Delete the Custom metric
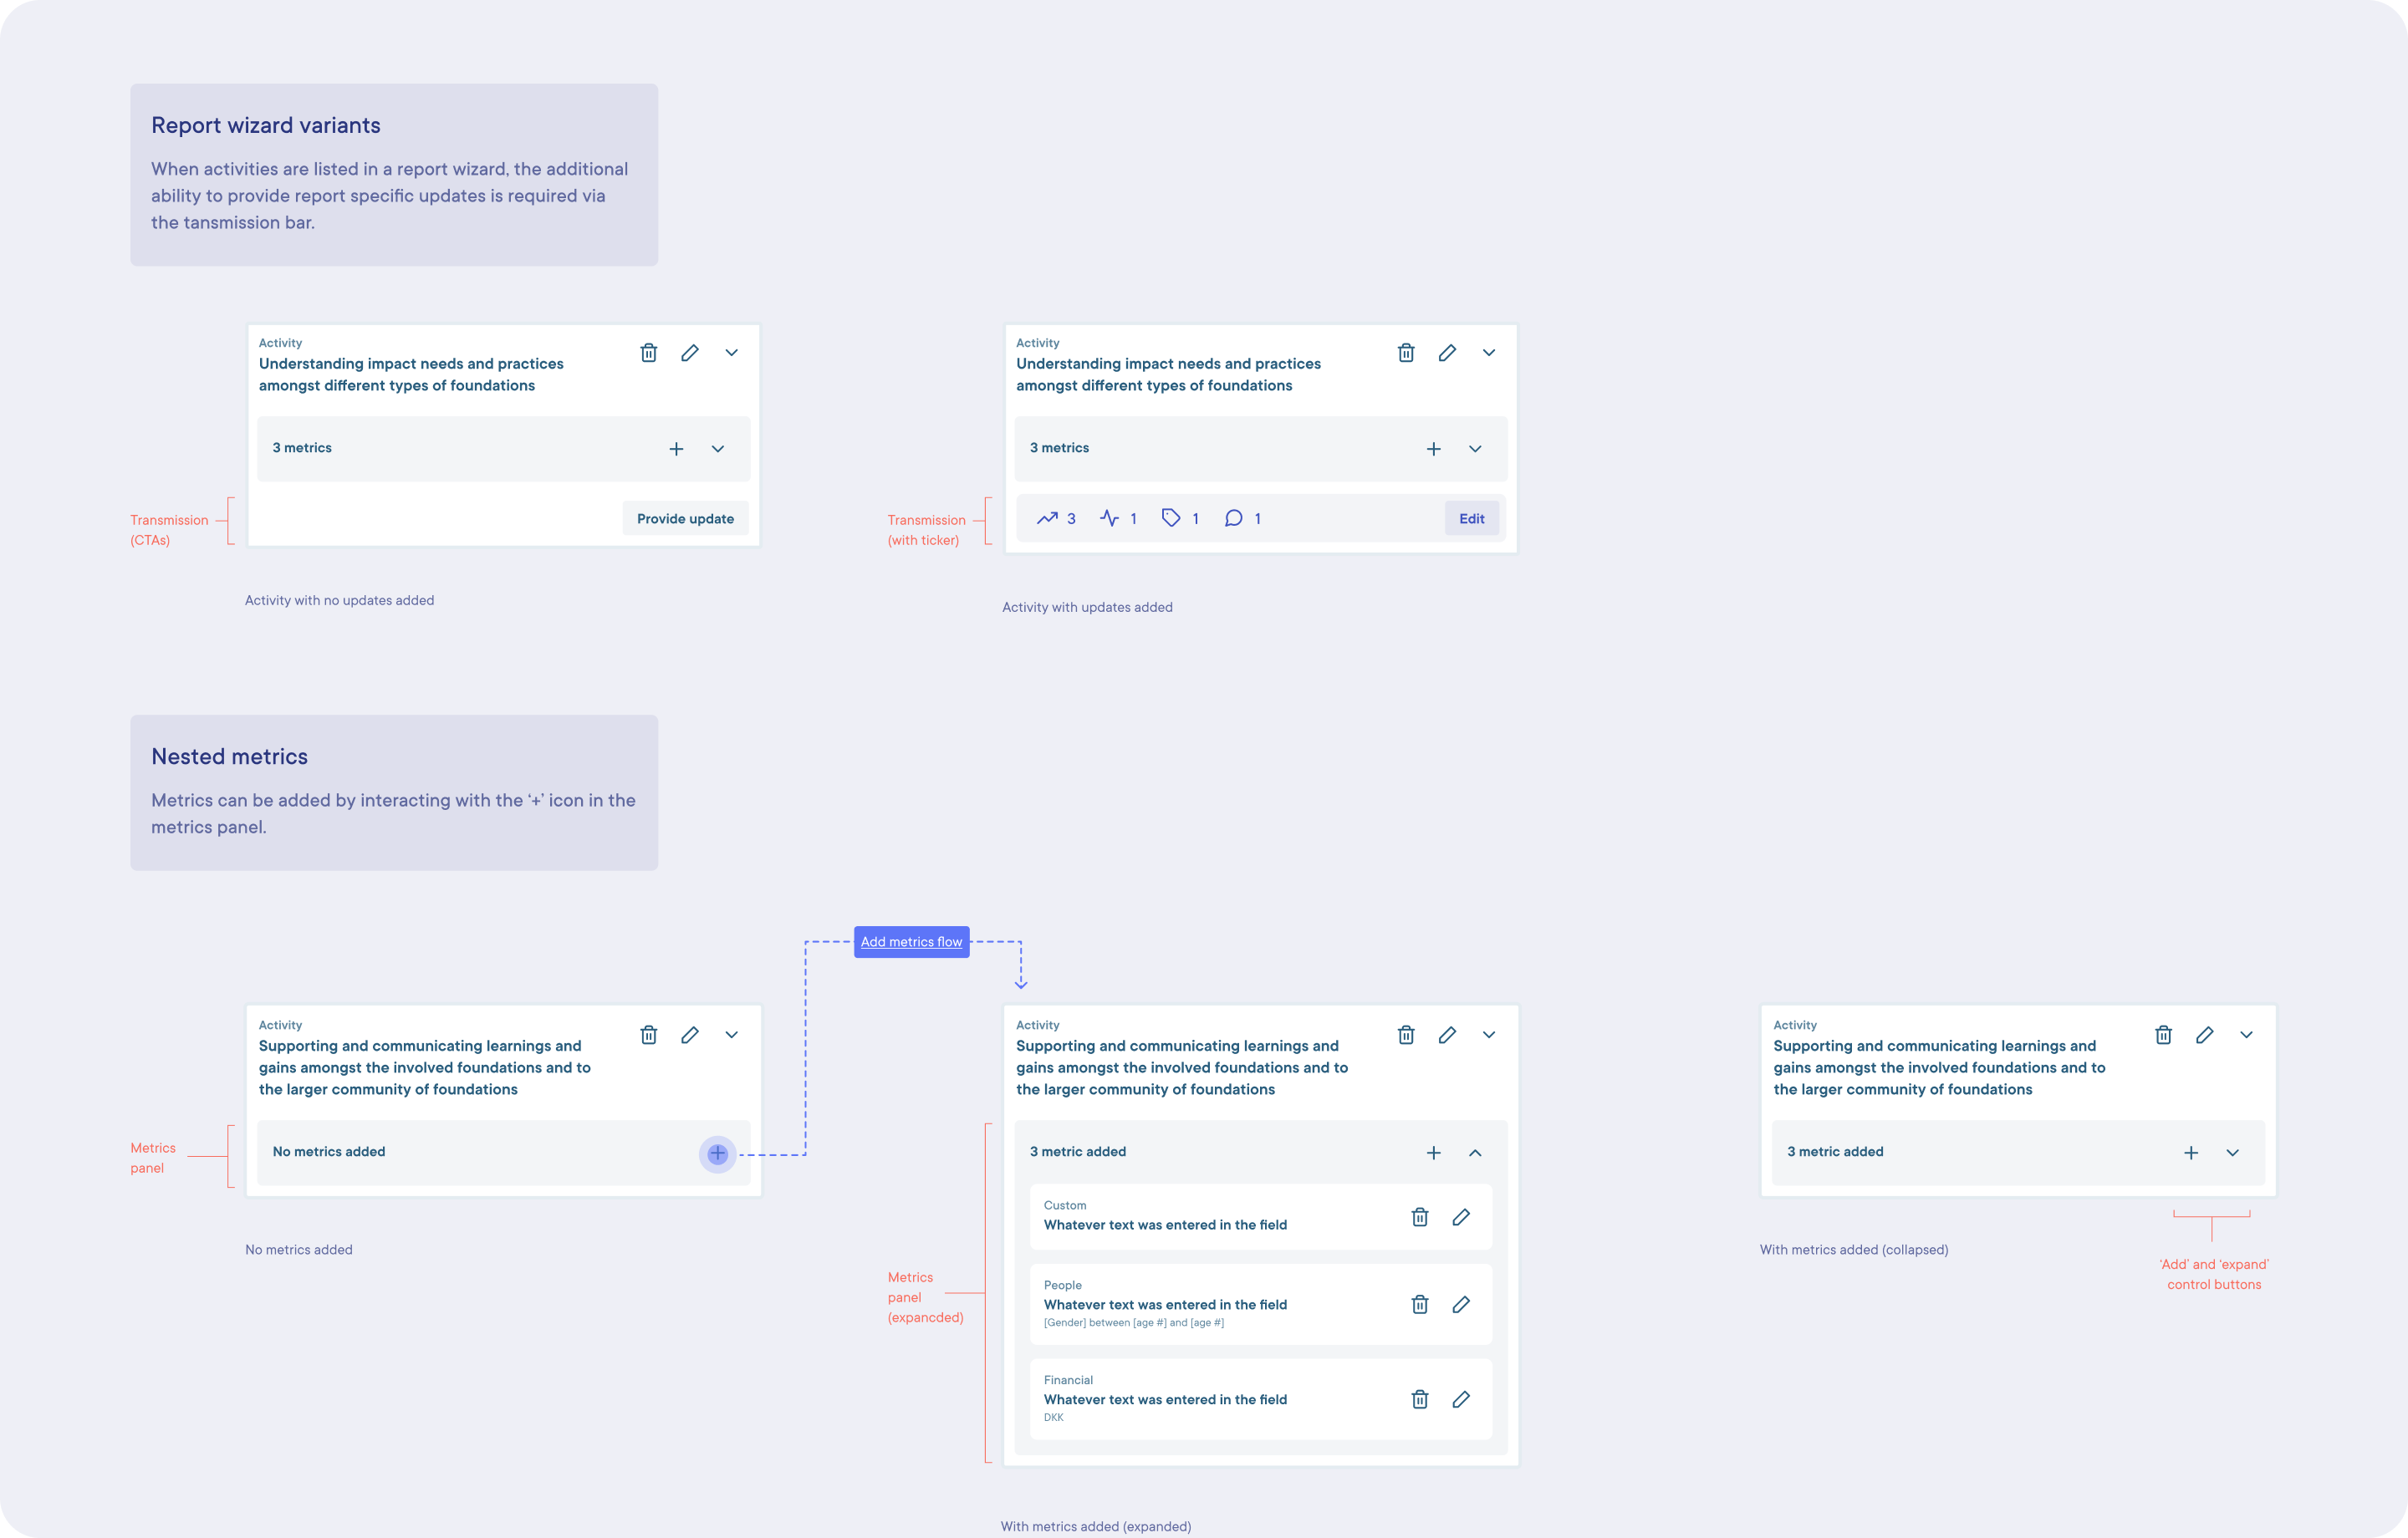The image size is (2408, 1538). 1420,1217
